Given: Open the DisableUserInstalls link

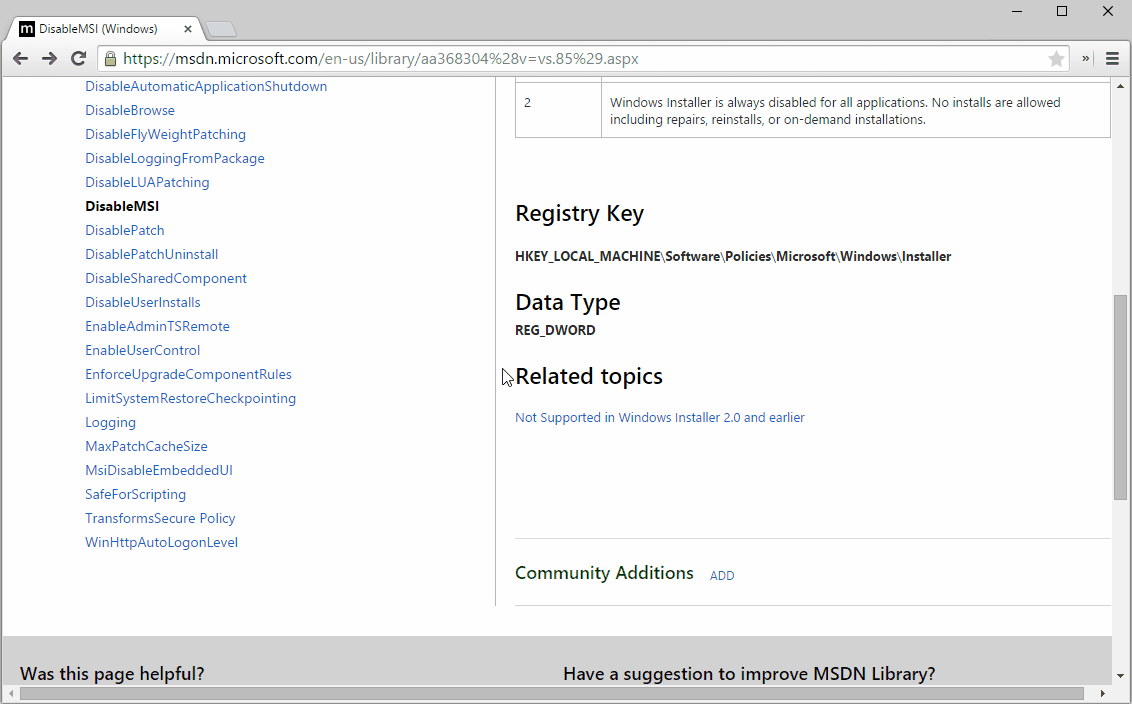Looking at the screenshot, I should coord(143,303).
